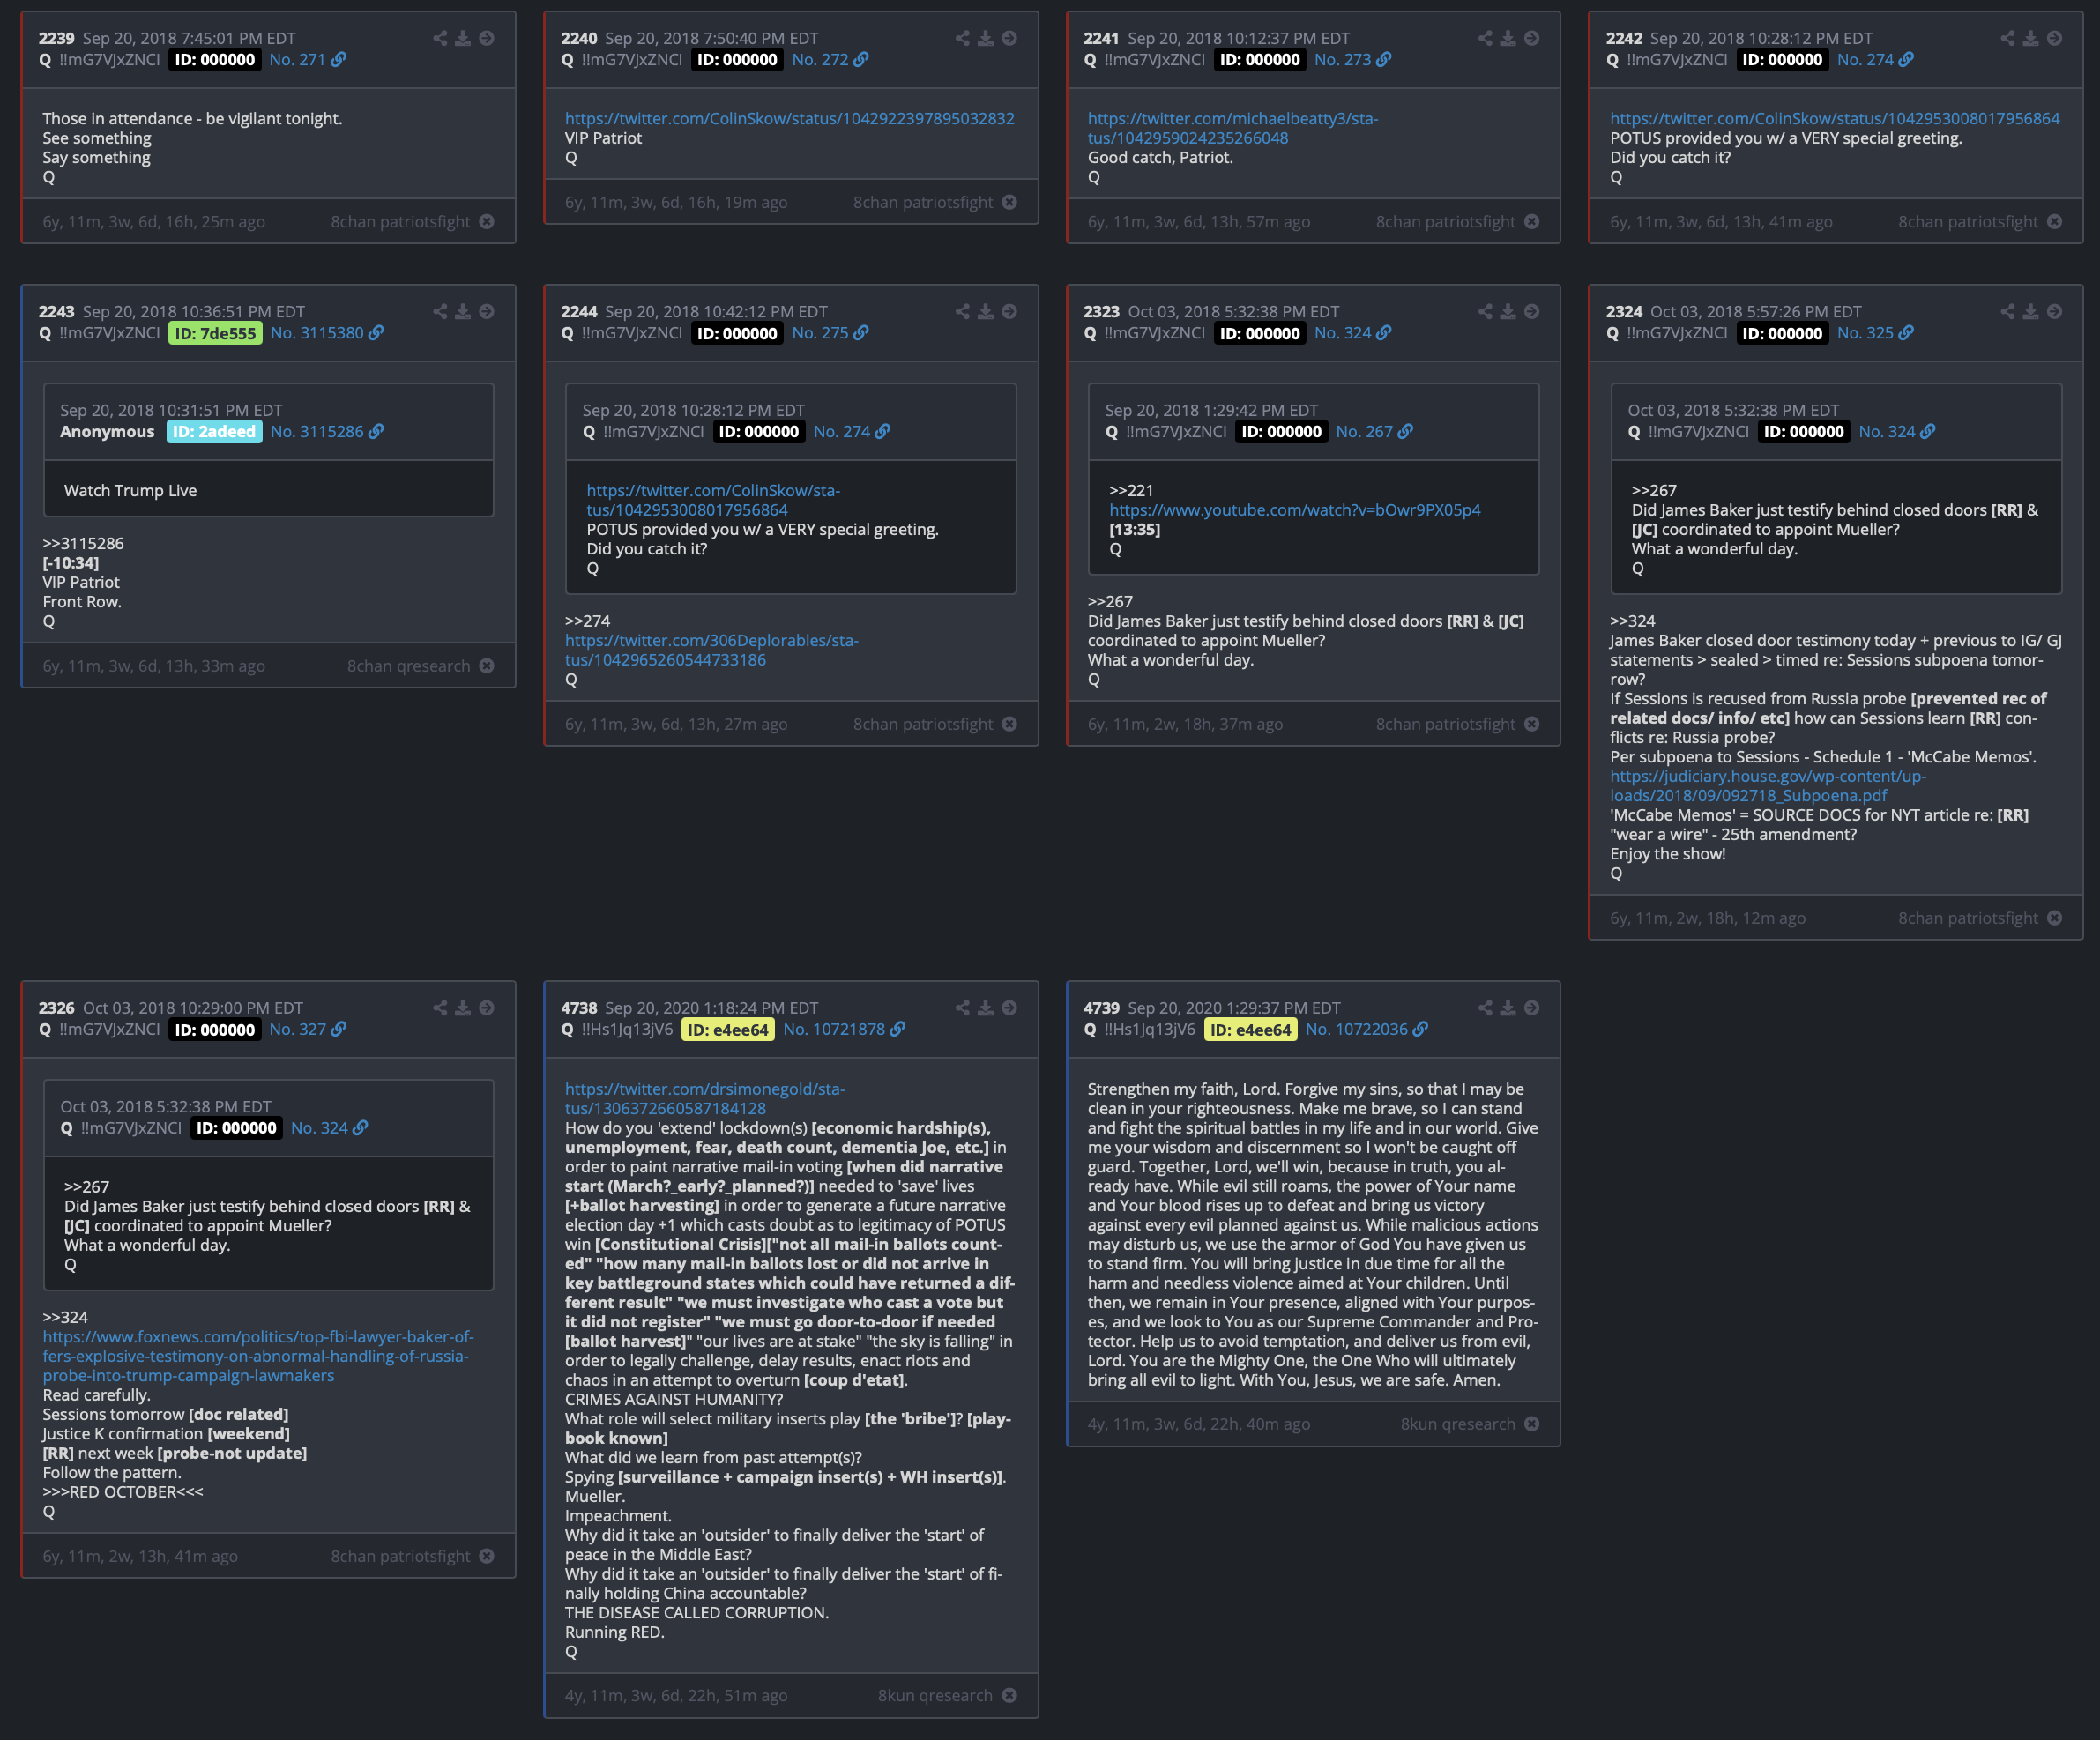Click x-circle icon beside 8chan qresearch
This screenshot has height=1740, width=2100.
[x=487, y=666]
